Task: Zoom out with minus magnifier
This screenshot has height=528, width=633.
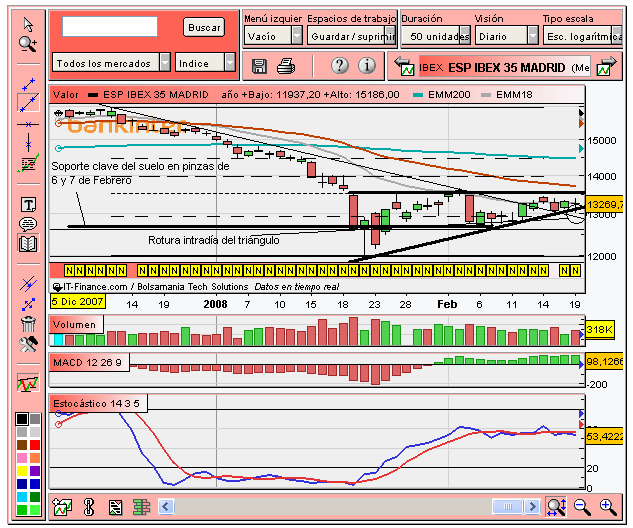Action: [582, 507]
